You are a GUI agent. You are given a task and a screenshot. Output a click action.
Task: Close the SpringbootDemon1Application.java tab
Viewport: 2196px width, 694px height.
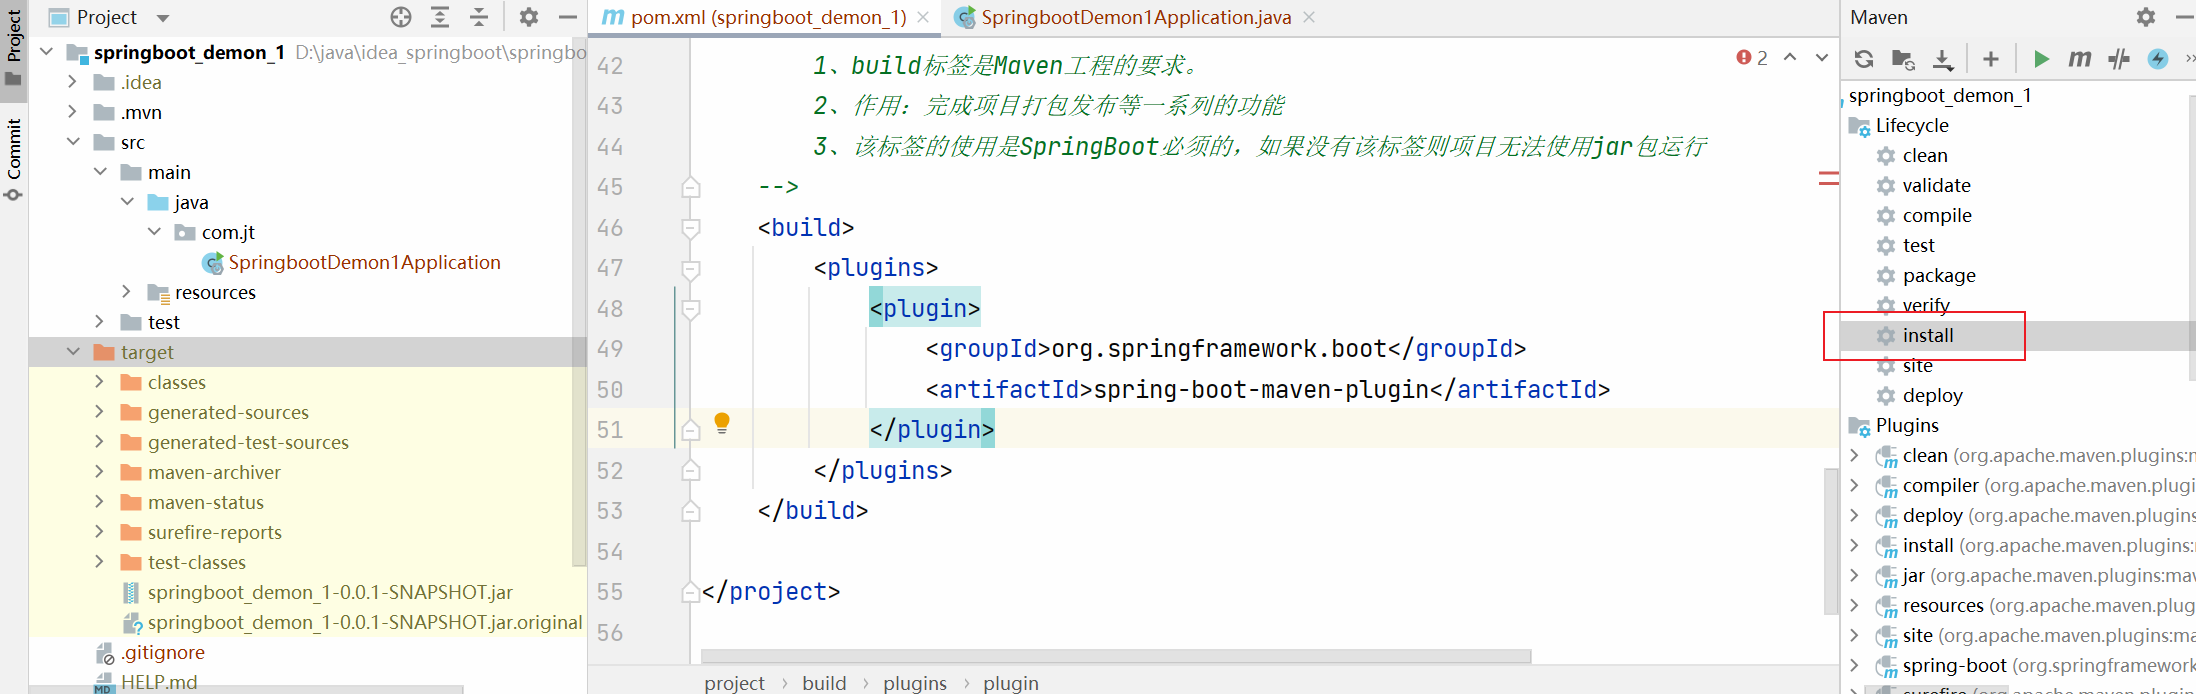[1309, 17]
